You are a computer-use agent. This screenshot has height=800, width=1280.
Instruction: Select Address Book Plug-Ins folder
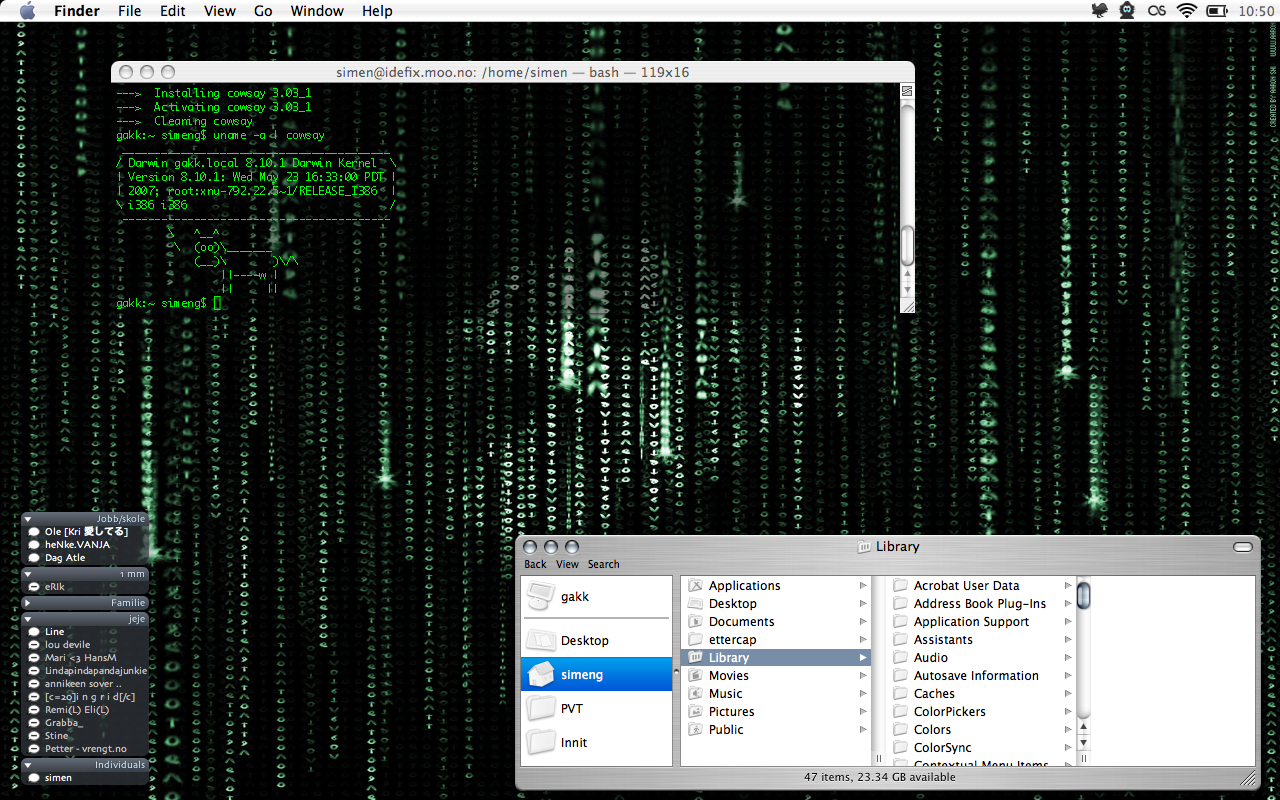[x=980, y=604]
